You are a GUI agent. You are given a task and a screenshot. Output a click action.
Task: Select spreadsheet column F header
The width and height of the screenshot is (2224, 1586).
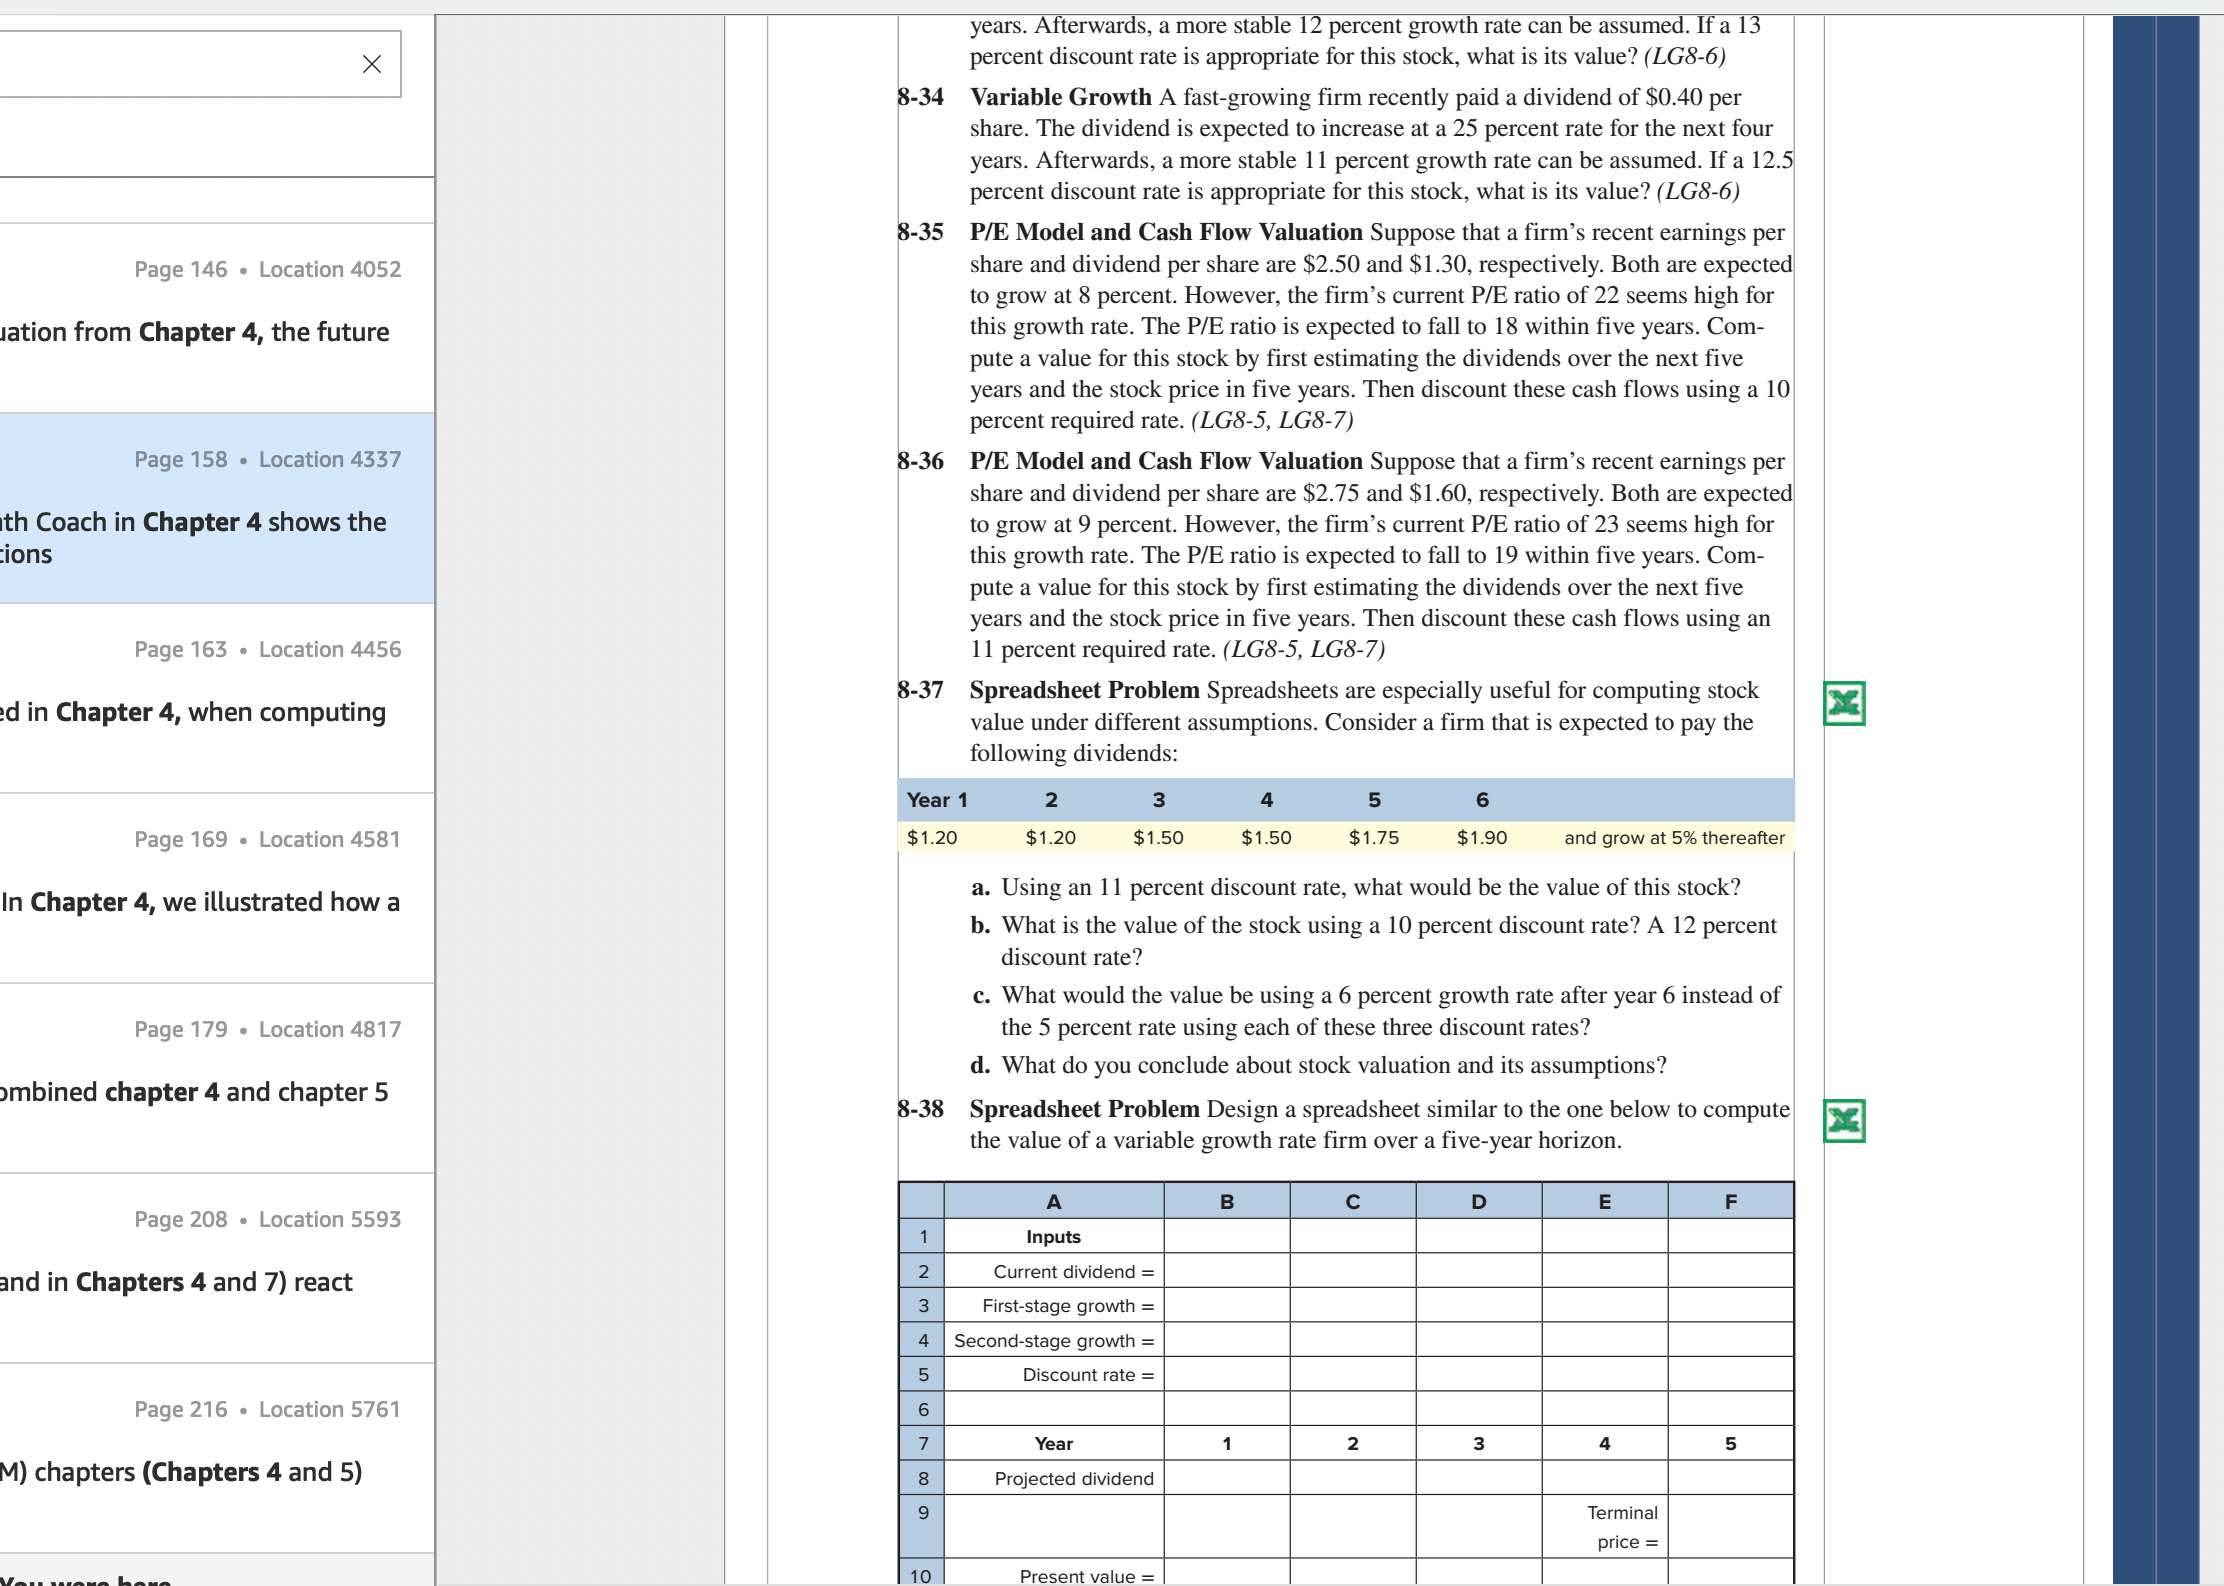pyautogui.click(x=1731, y=1201)
